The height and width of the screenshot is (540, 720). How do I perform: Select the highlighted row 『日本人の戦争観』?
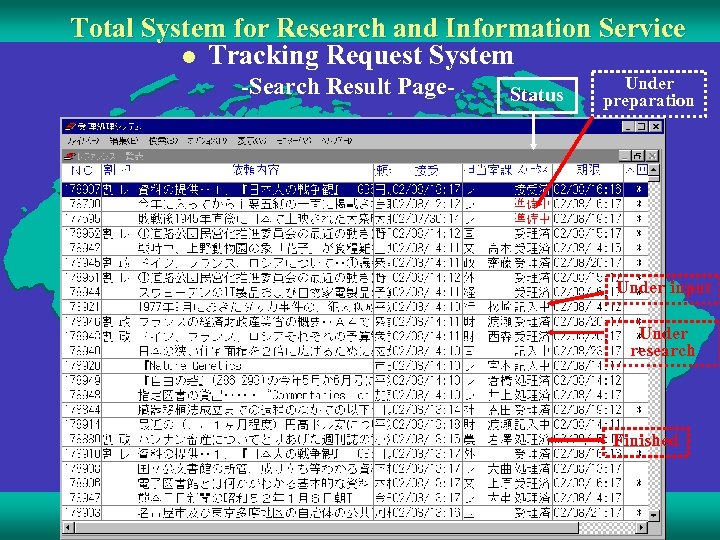[x=355, y=189]
